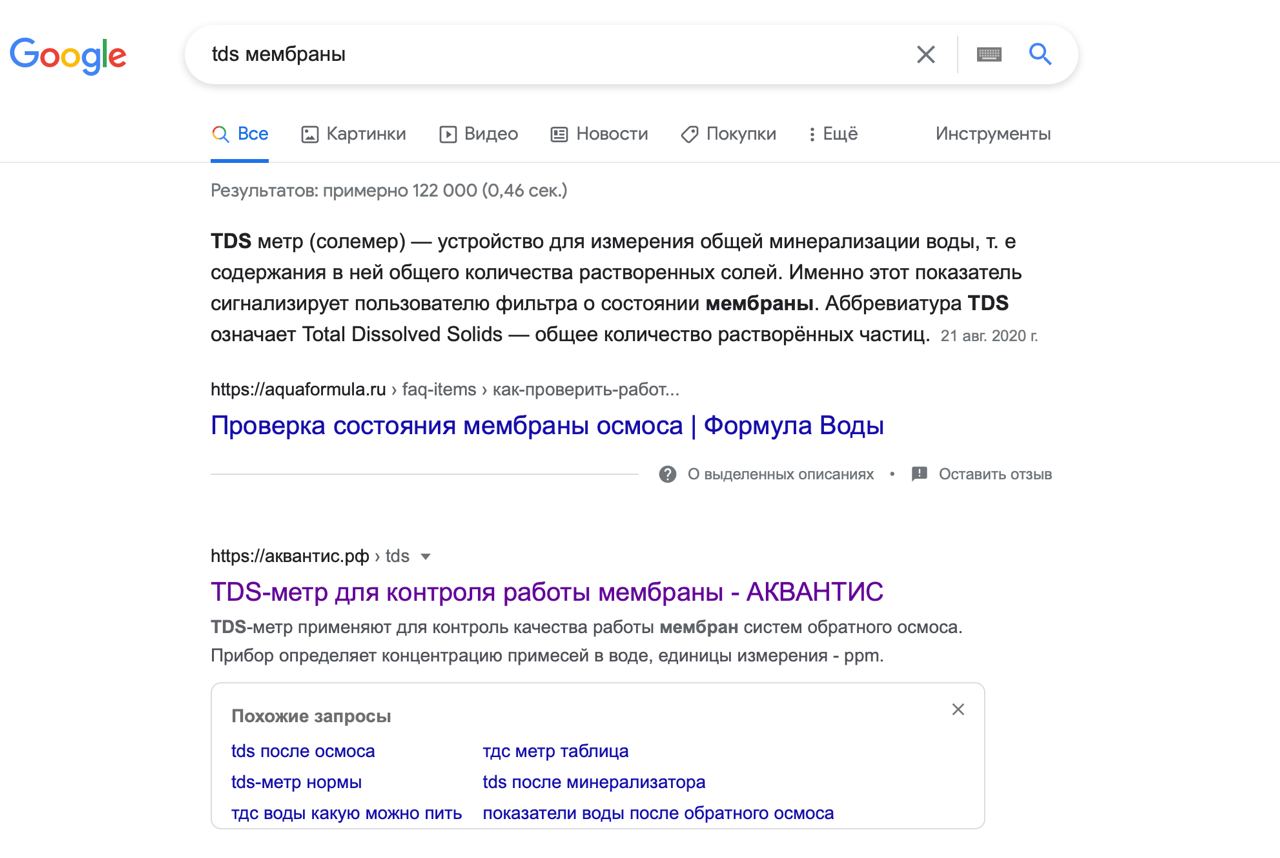
Task: Clear the search query with X
Action: [x=926, y=54]
